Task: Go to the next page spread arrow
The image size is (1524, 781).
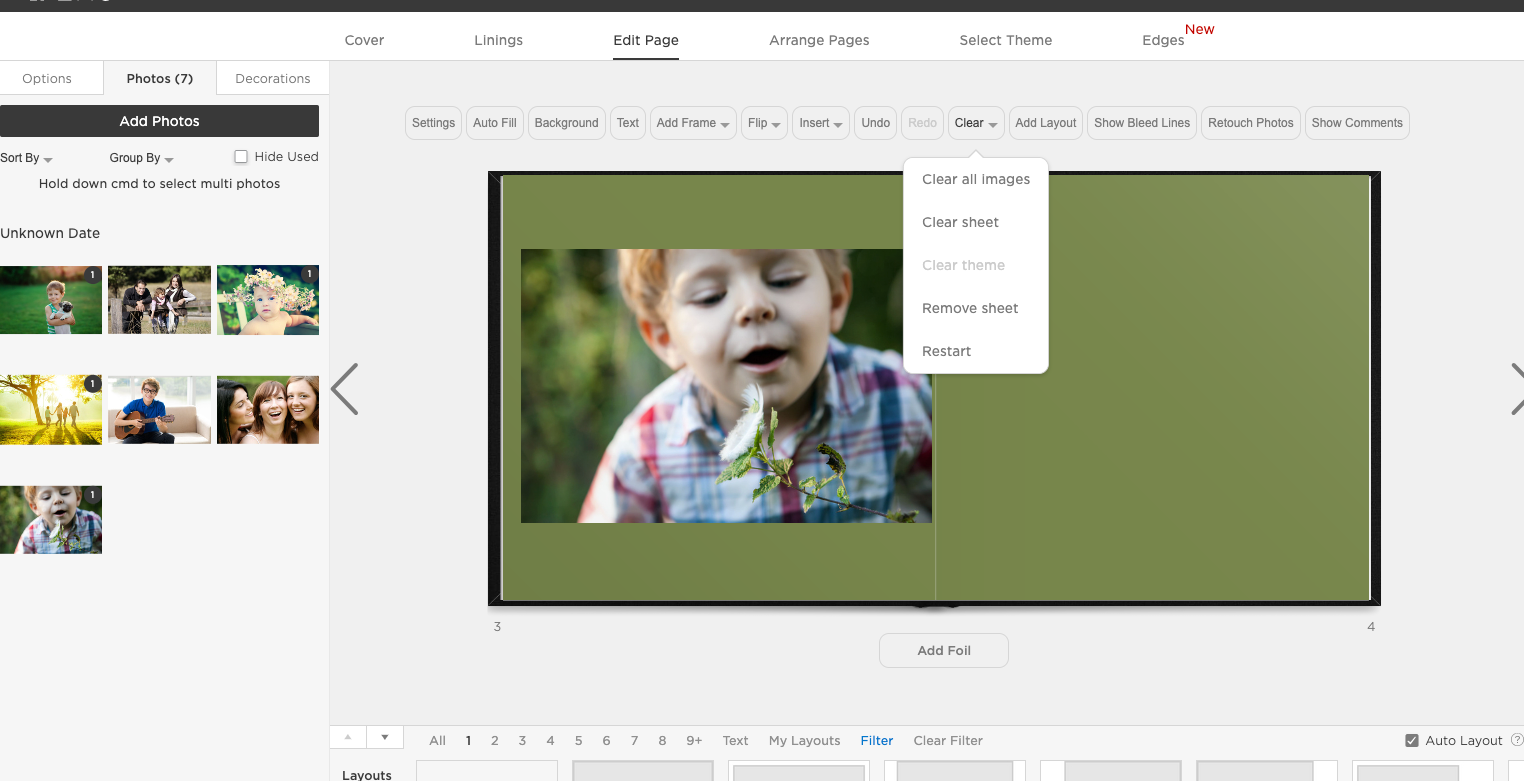Action: click(x=1515, y=389)
